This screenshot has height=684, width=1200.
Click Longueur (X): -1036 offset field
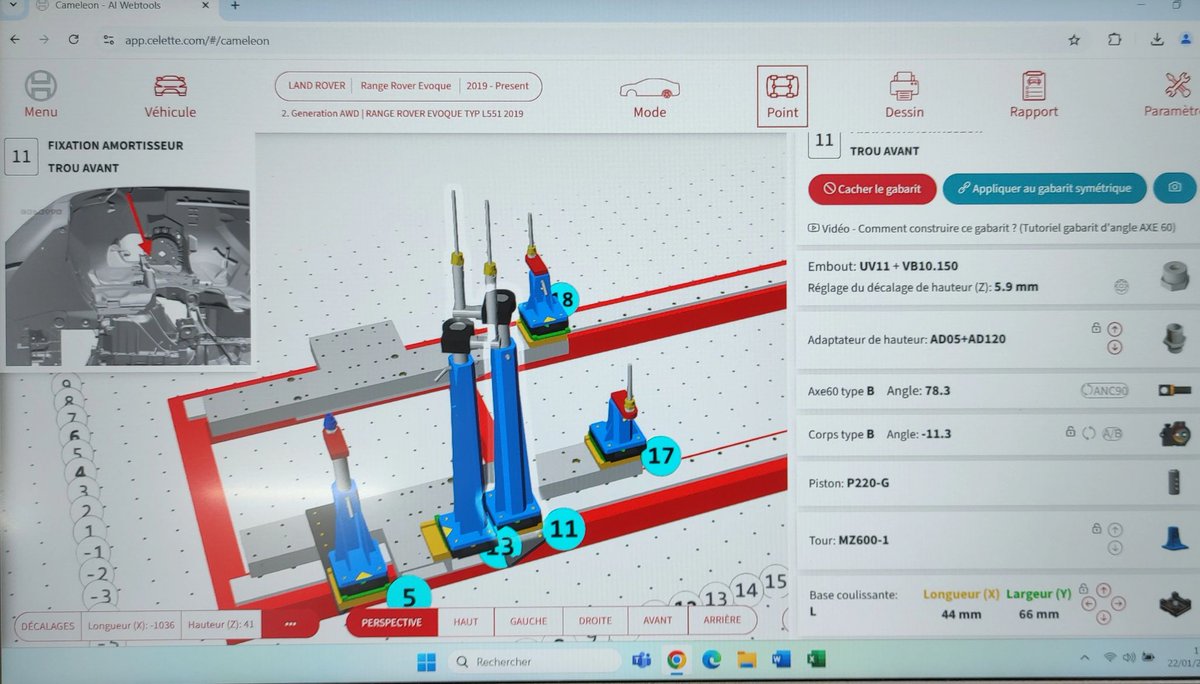(131, 626)
